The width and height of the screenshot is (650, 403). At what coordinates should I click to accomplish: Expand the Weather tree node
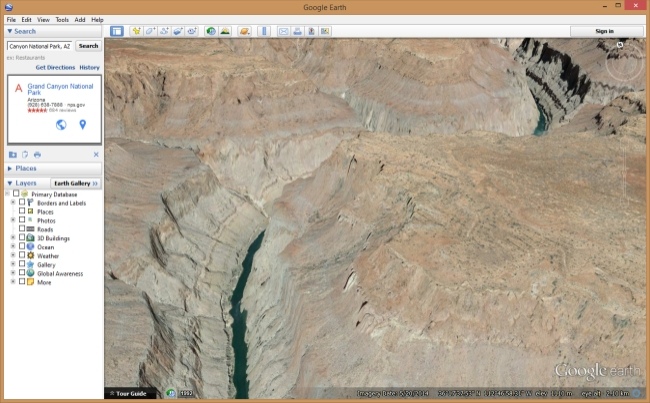click(13, 255)
